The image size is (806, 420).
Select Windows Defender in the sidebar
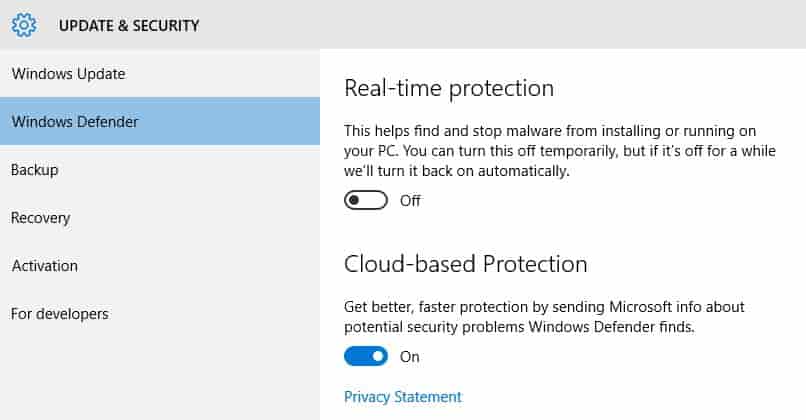click(x=160, y=121)
